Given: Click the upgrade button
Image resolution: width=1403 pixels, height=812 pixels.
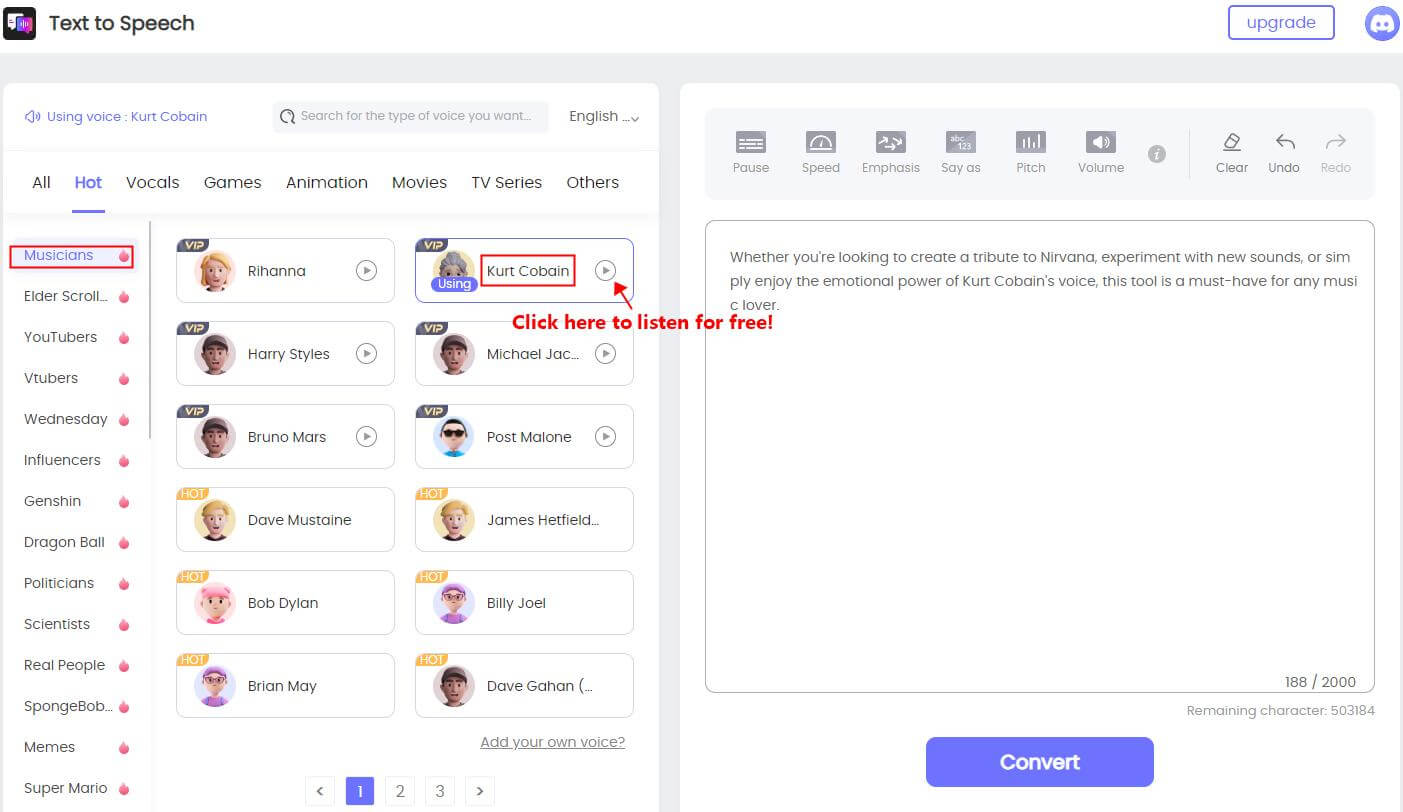Looking at the screenshot, I should [x=1281, y=22].
